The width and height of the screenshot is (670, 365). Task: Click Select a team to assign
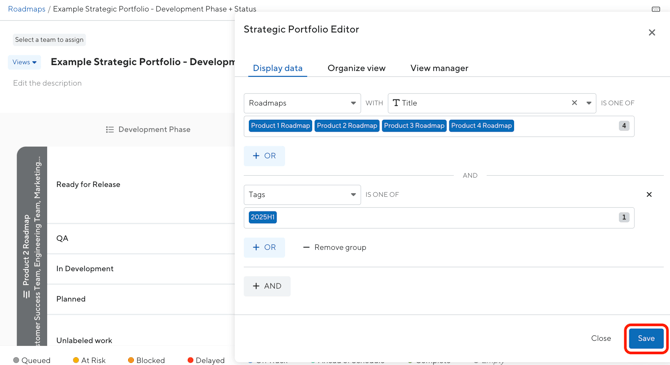tap(49, 40)
